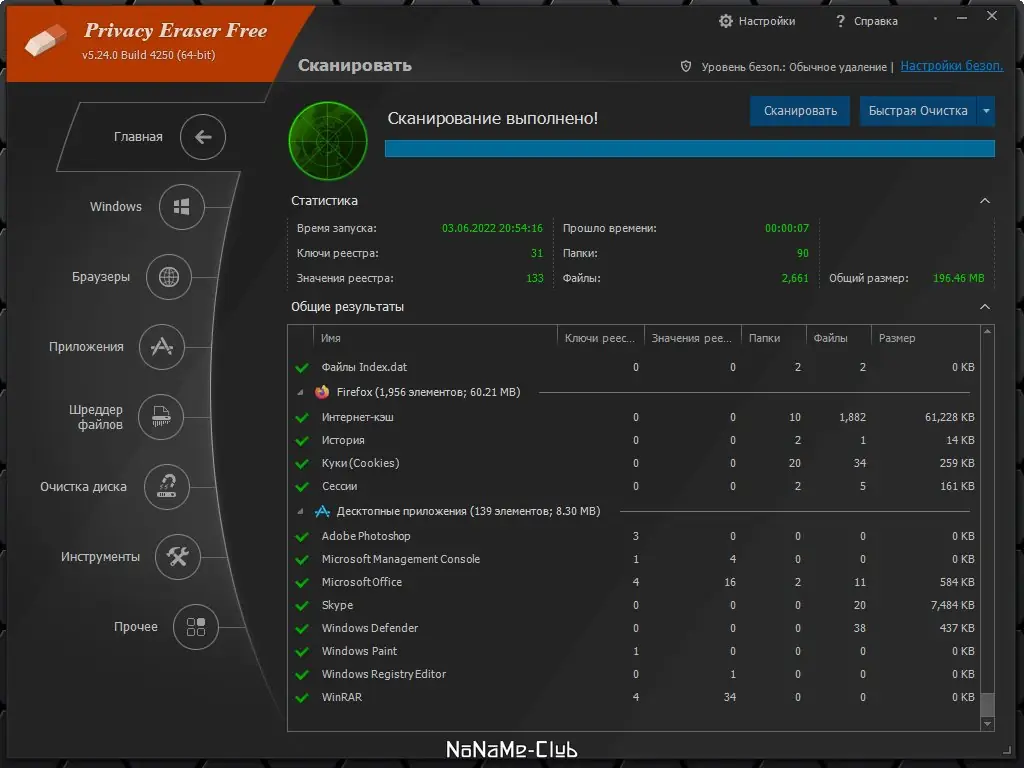Sort by the Имя column header
Image resolution: width=1024 pixels, height=768 pixels.
click(x=436, y=338)
